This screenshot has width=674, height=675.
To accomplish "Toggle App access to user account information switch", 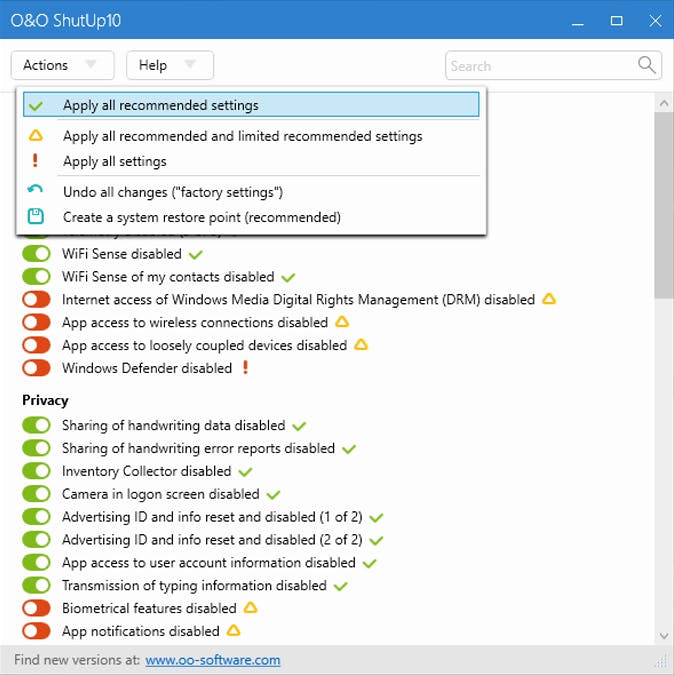I will coord(37,562).
